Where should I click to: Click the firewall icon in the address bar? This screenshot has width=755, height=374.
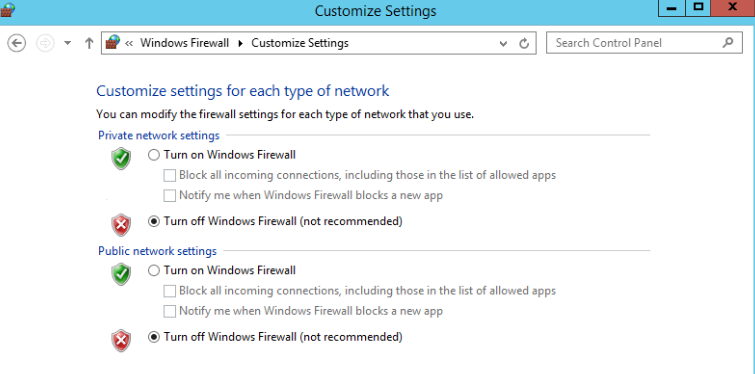click(113, 42)
